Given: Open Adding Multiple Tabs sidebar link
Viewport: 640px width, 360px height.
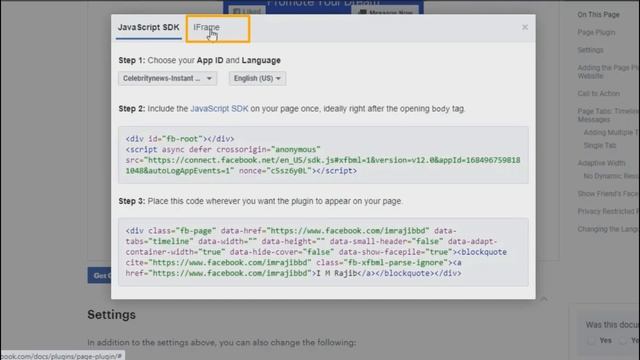Looking at the screenshot, I should [x=611, y=132].
